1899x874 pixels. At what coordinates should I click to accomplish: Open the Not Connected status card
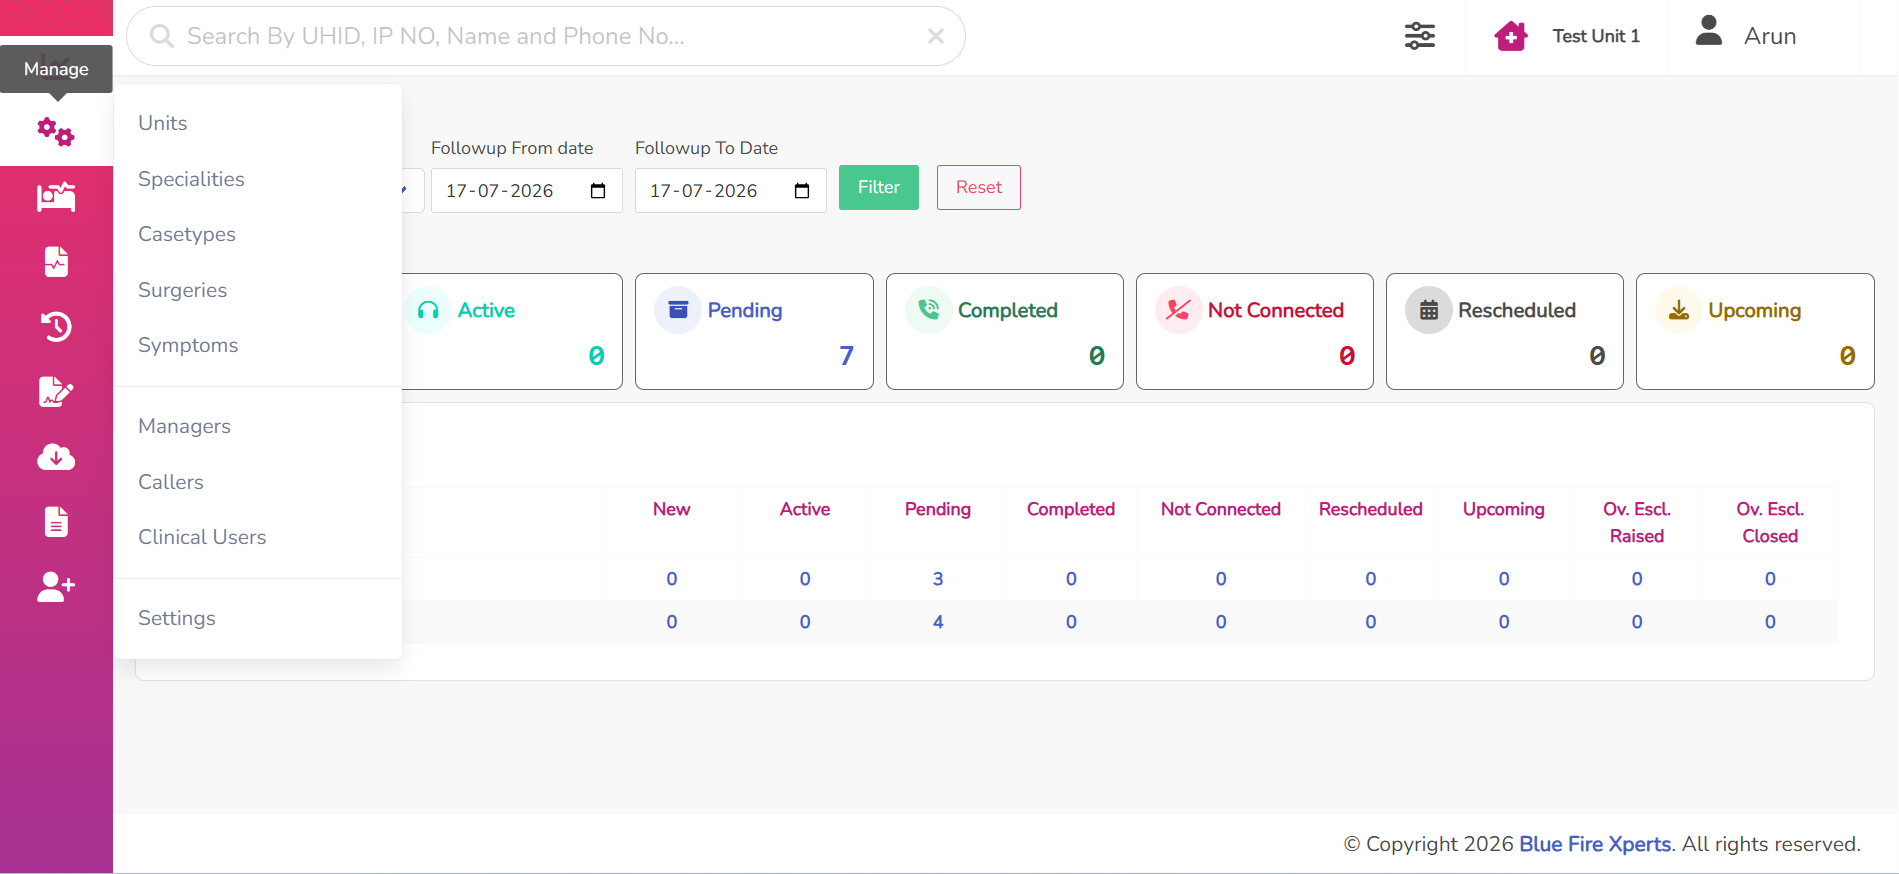tap(1255, 331)
